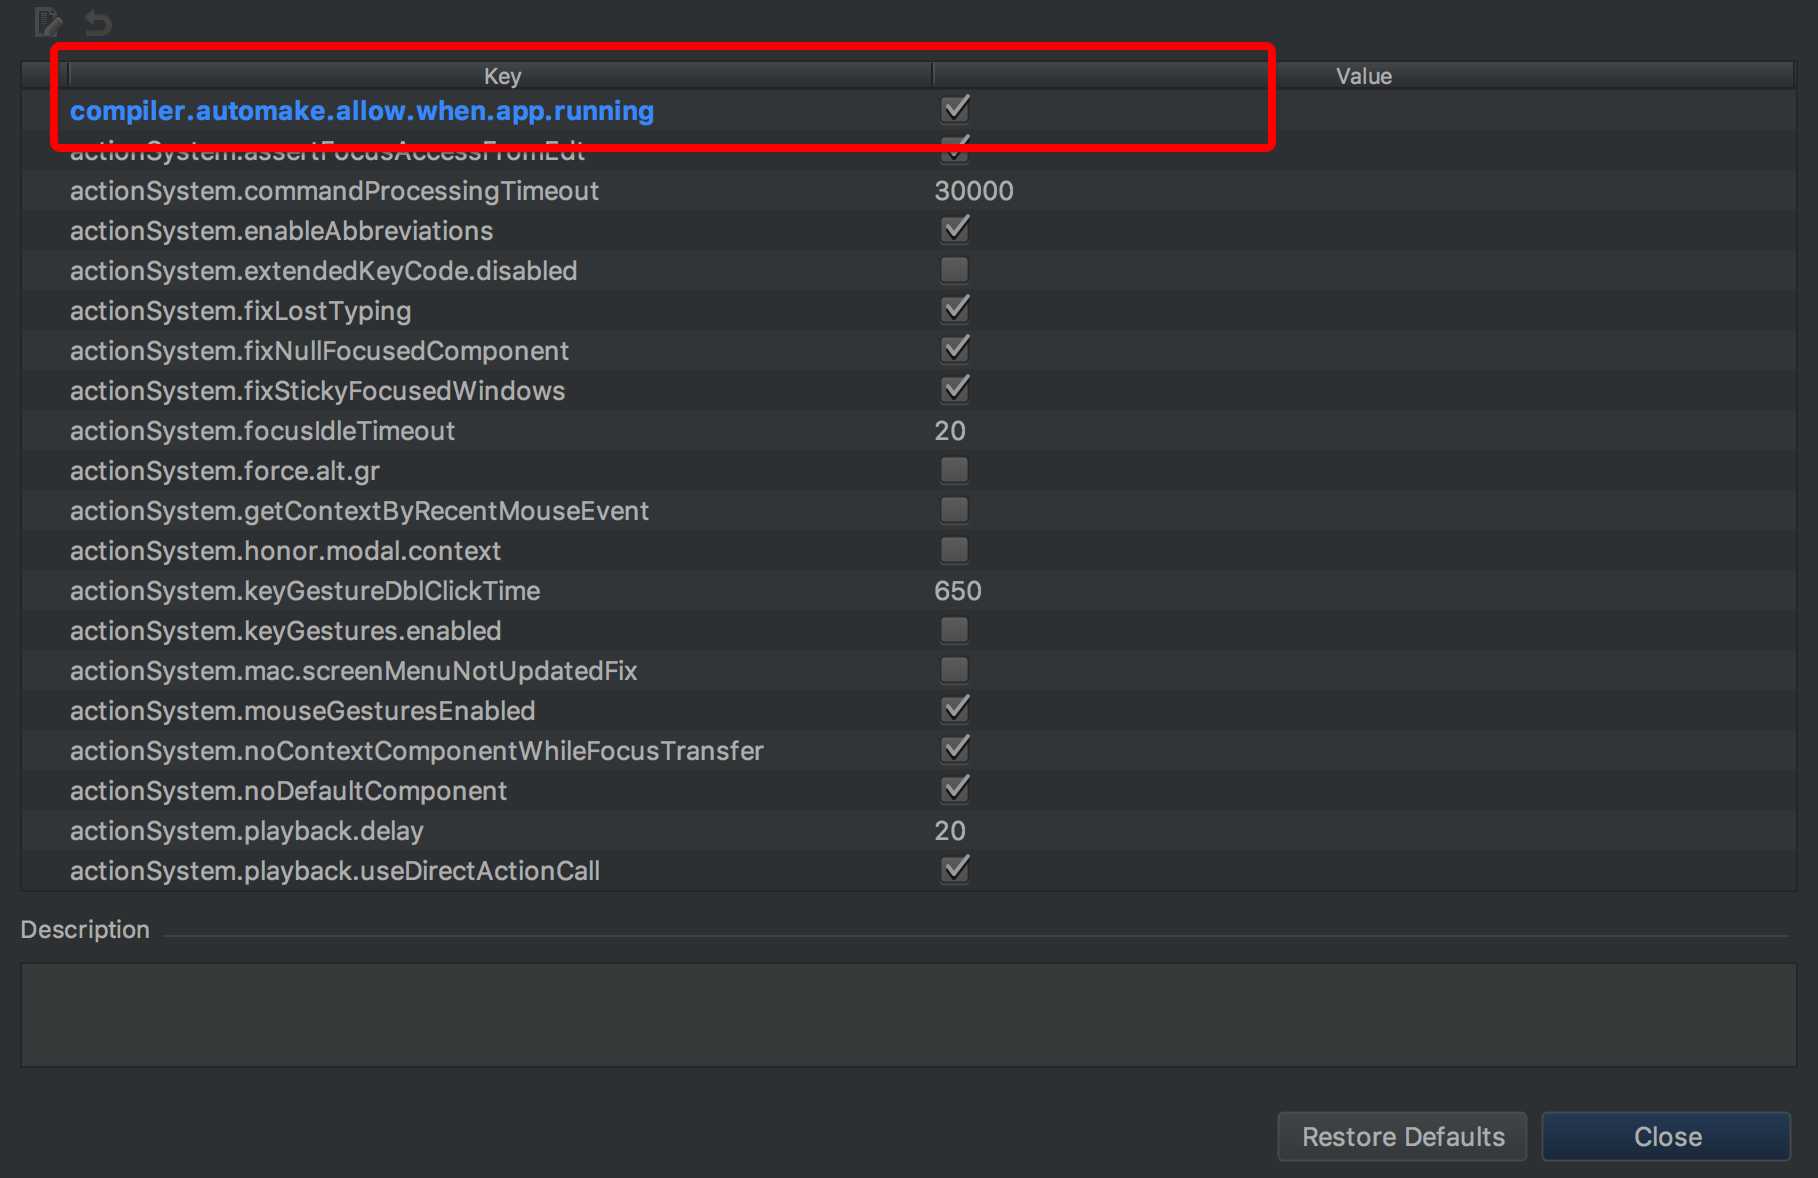Select actionSystem.force.alt.gr key name
The width and height of the screenshot is (1818, 1178).
click(x=224, y=471)
